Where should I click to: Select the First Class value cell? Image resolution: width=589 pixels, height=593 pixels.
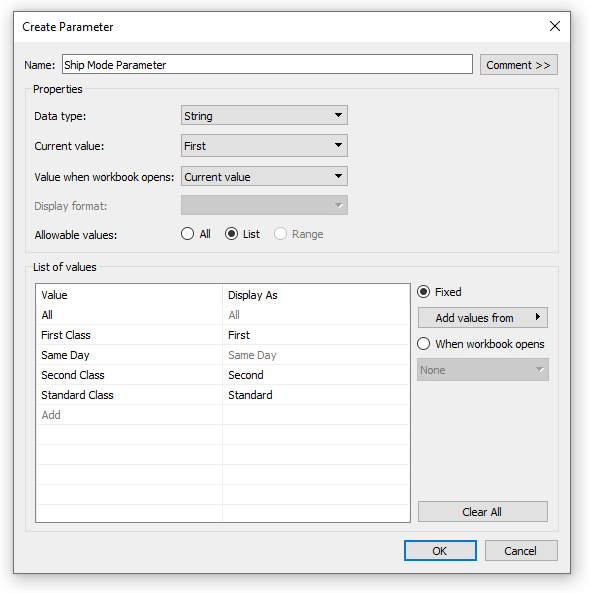pos(129,335)
